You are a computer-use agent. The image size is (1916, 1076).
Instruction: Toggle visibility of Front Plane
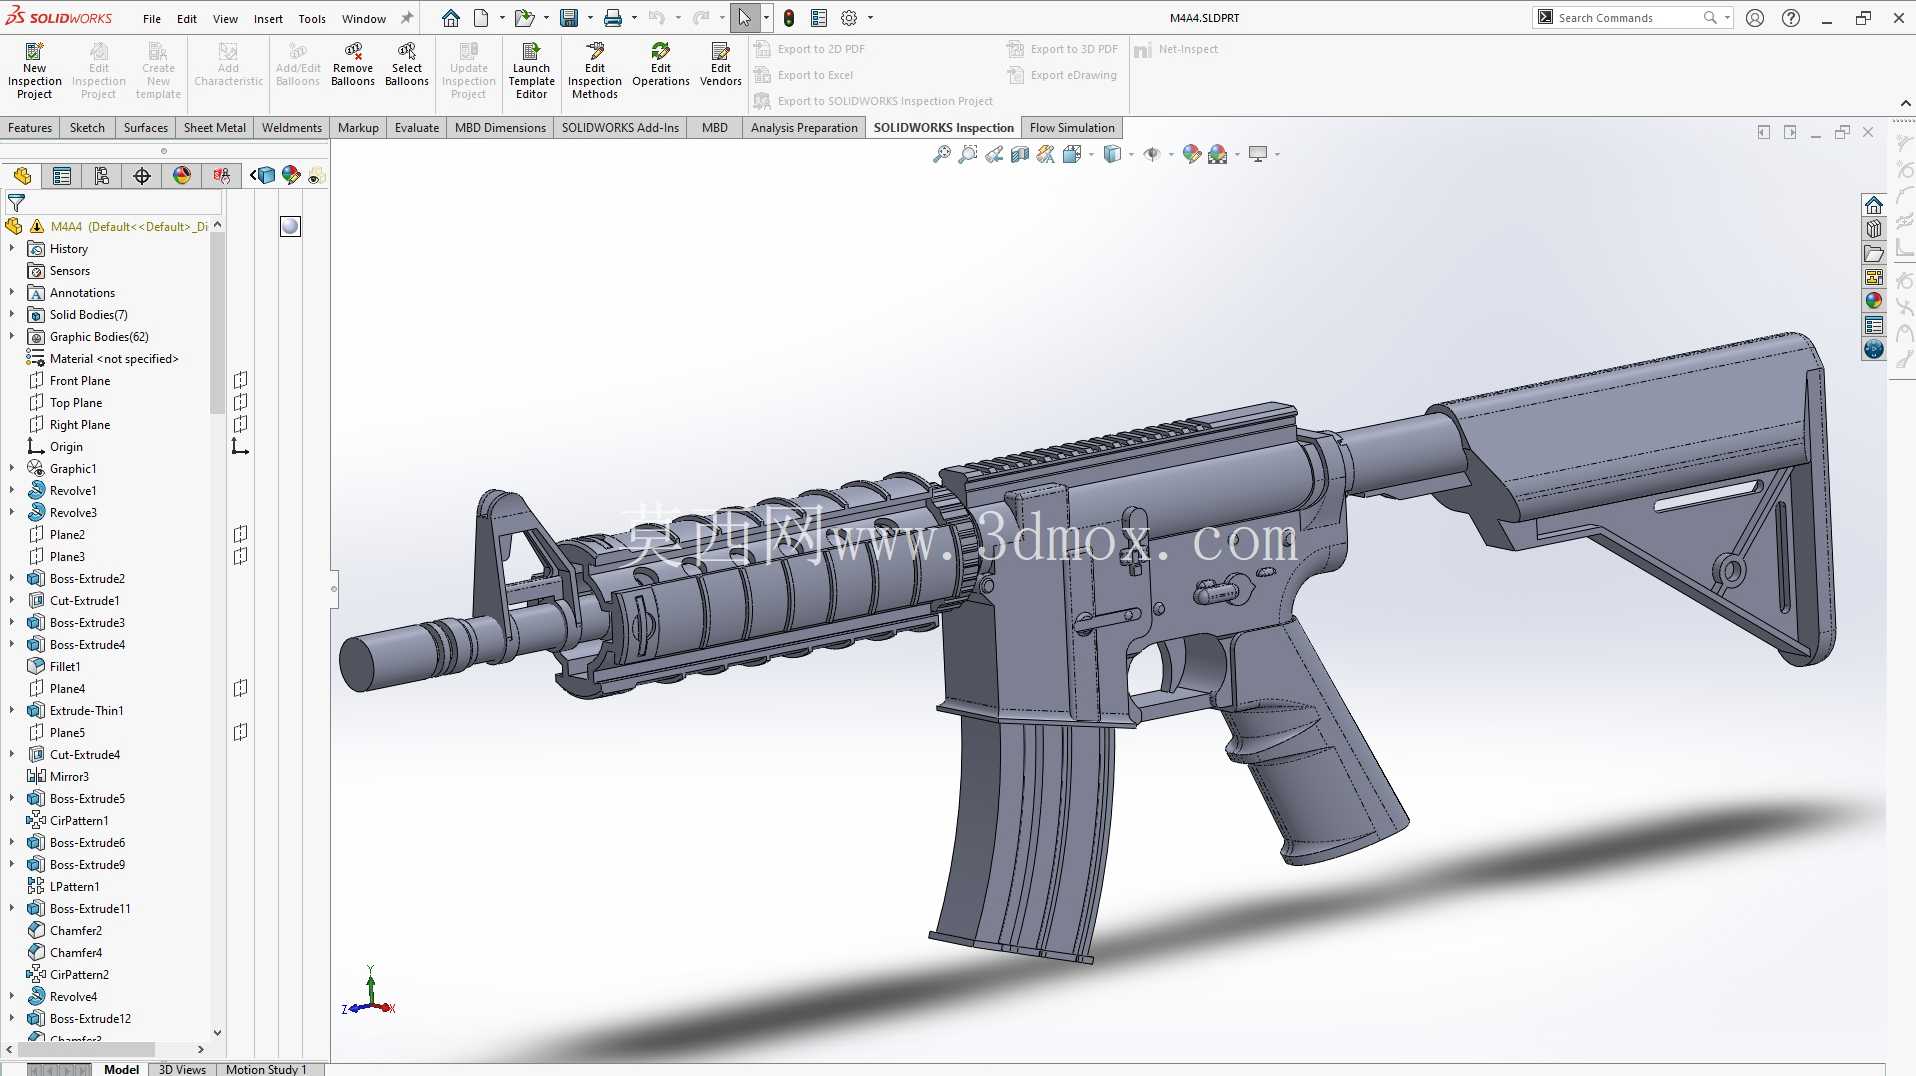coord(240,380)
